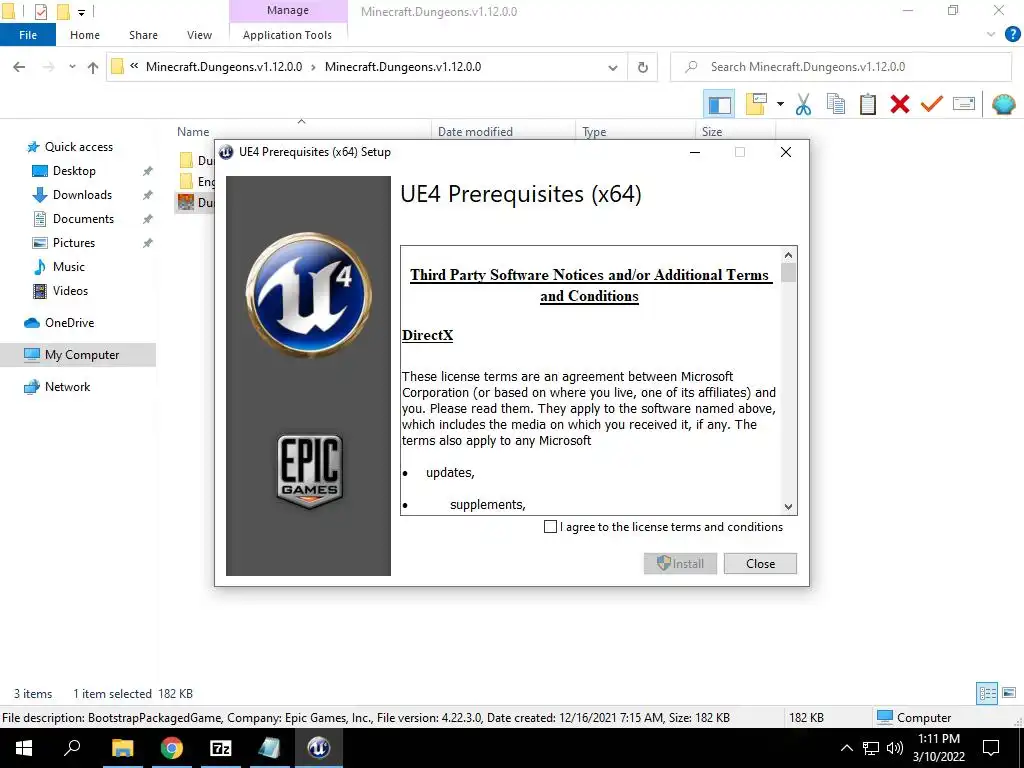
Task: Click parent Minecraft.Dungeons.v1.12.0.0 breadcrumb
Action: [224, 67]
